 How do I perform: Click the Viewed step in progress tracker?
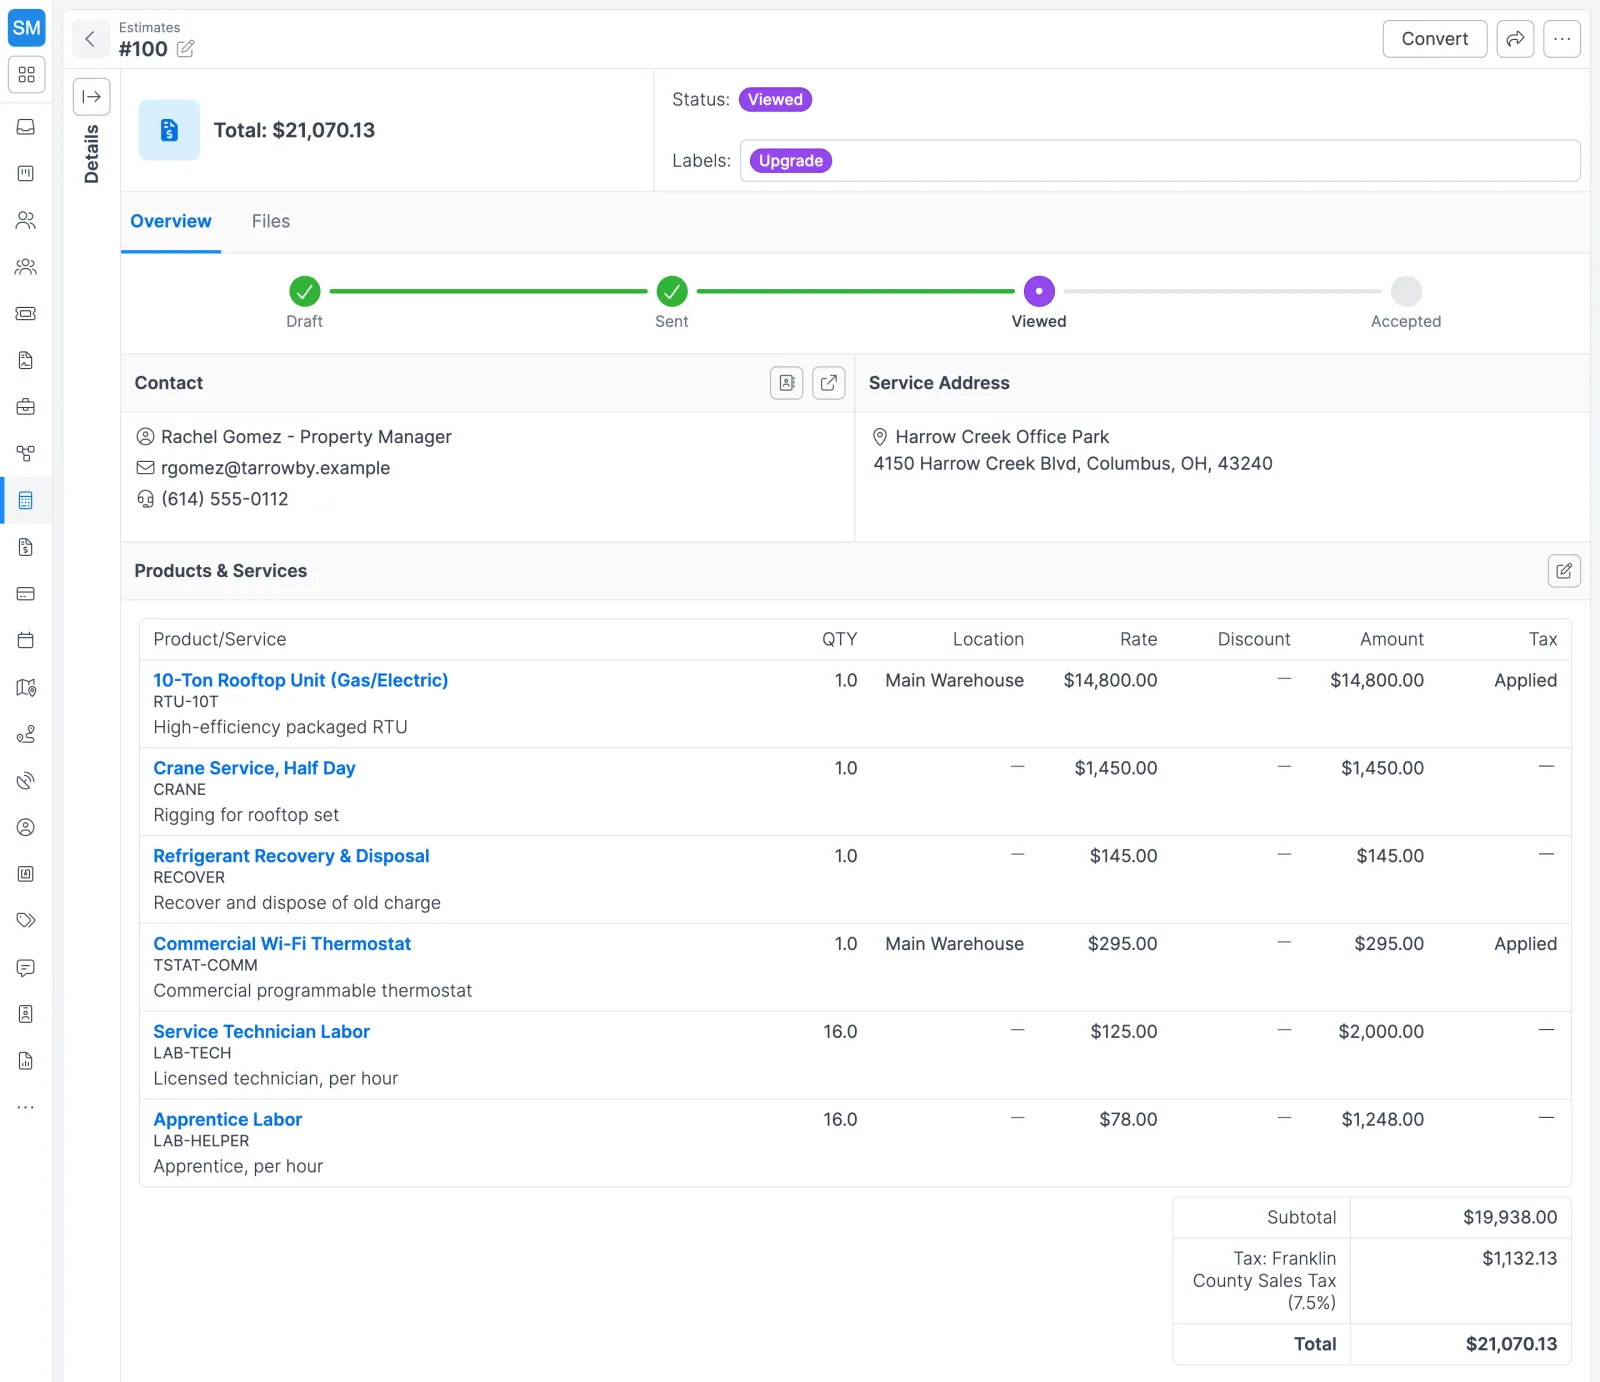tap(1039, 291)
